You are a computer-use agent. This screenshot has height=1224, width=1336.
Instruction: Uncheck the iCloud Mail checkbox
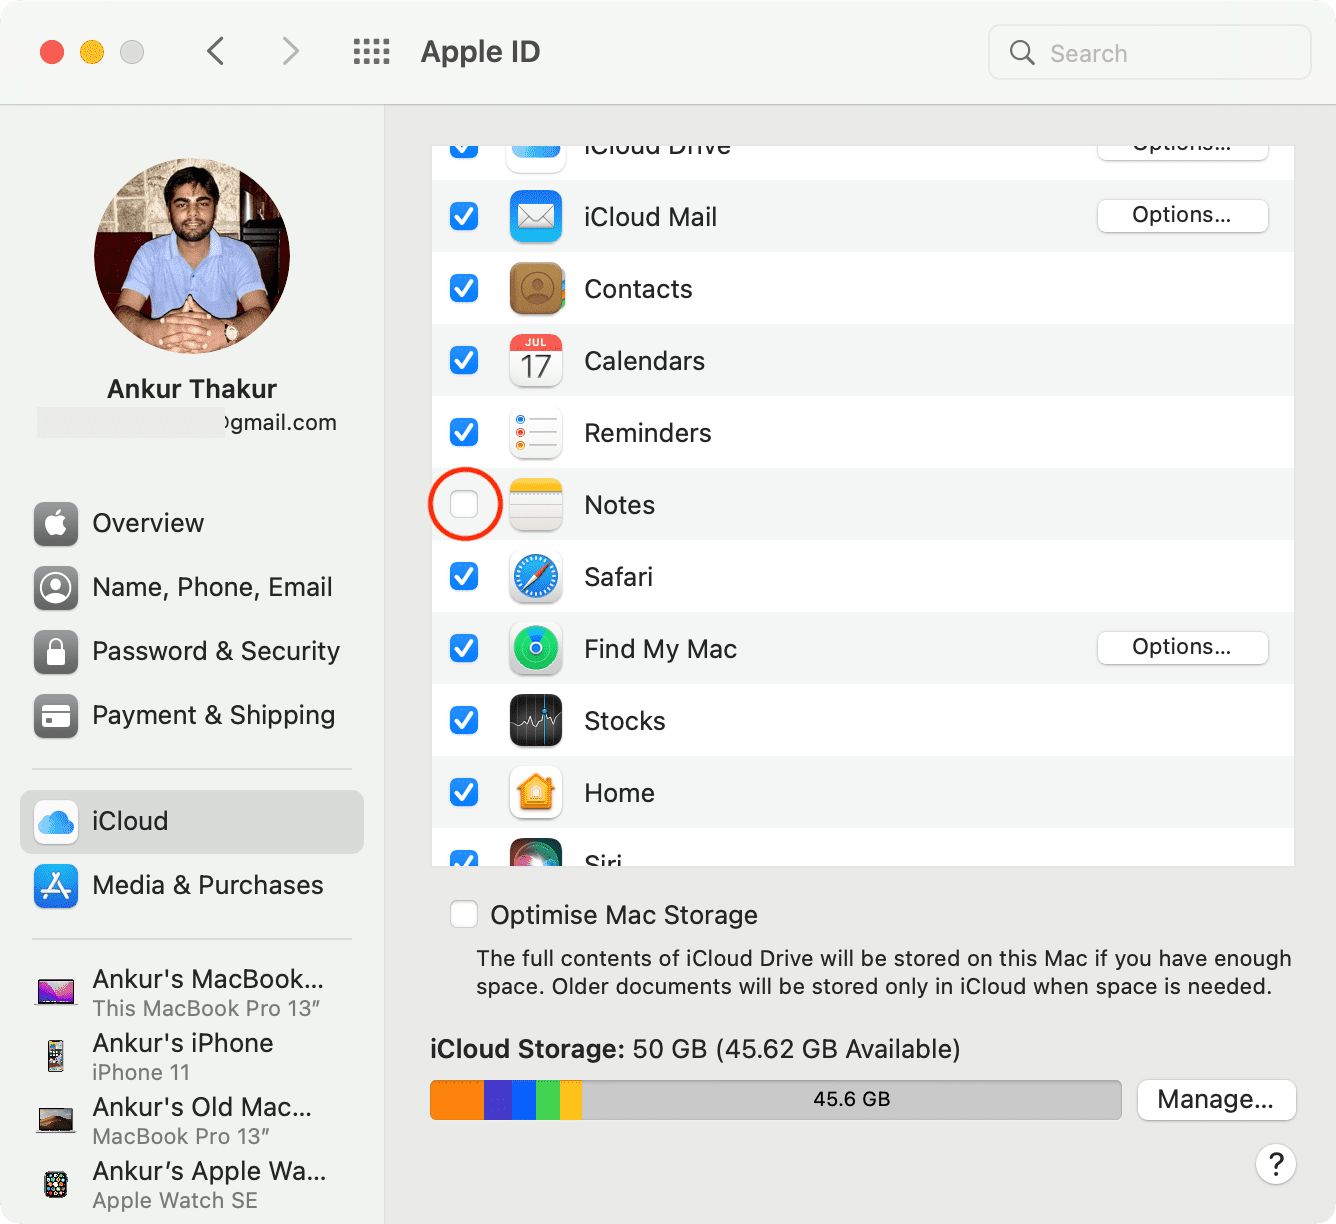[464, 216]
